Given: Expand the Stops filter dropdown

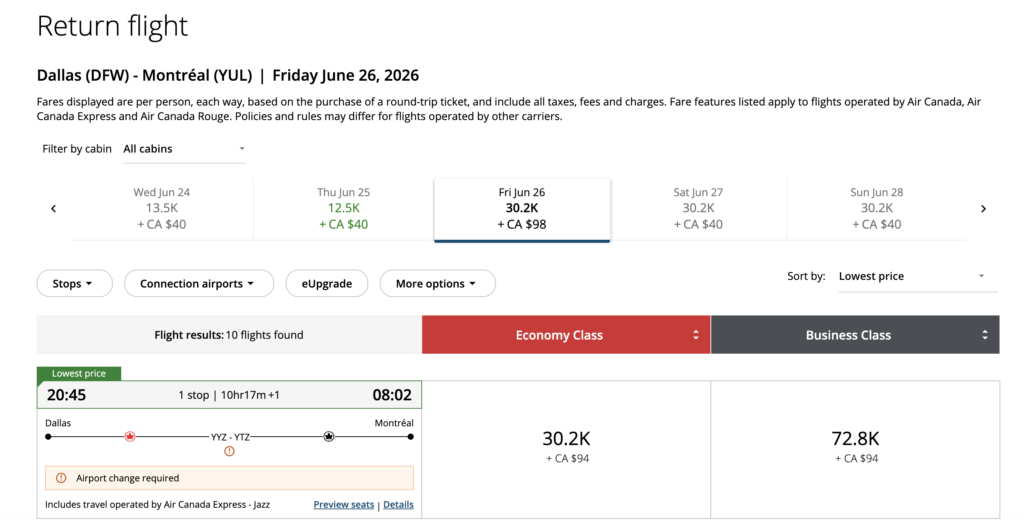Looking at the screenshot, I should (74, 284).
